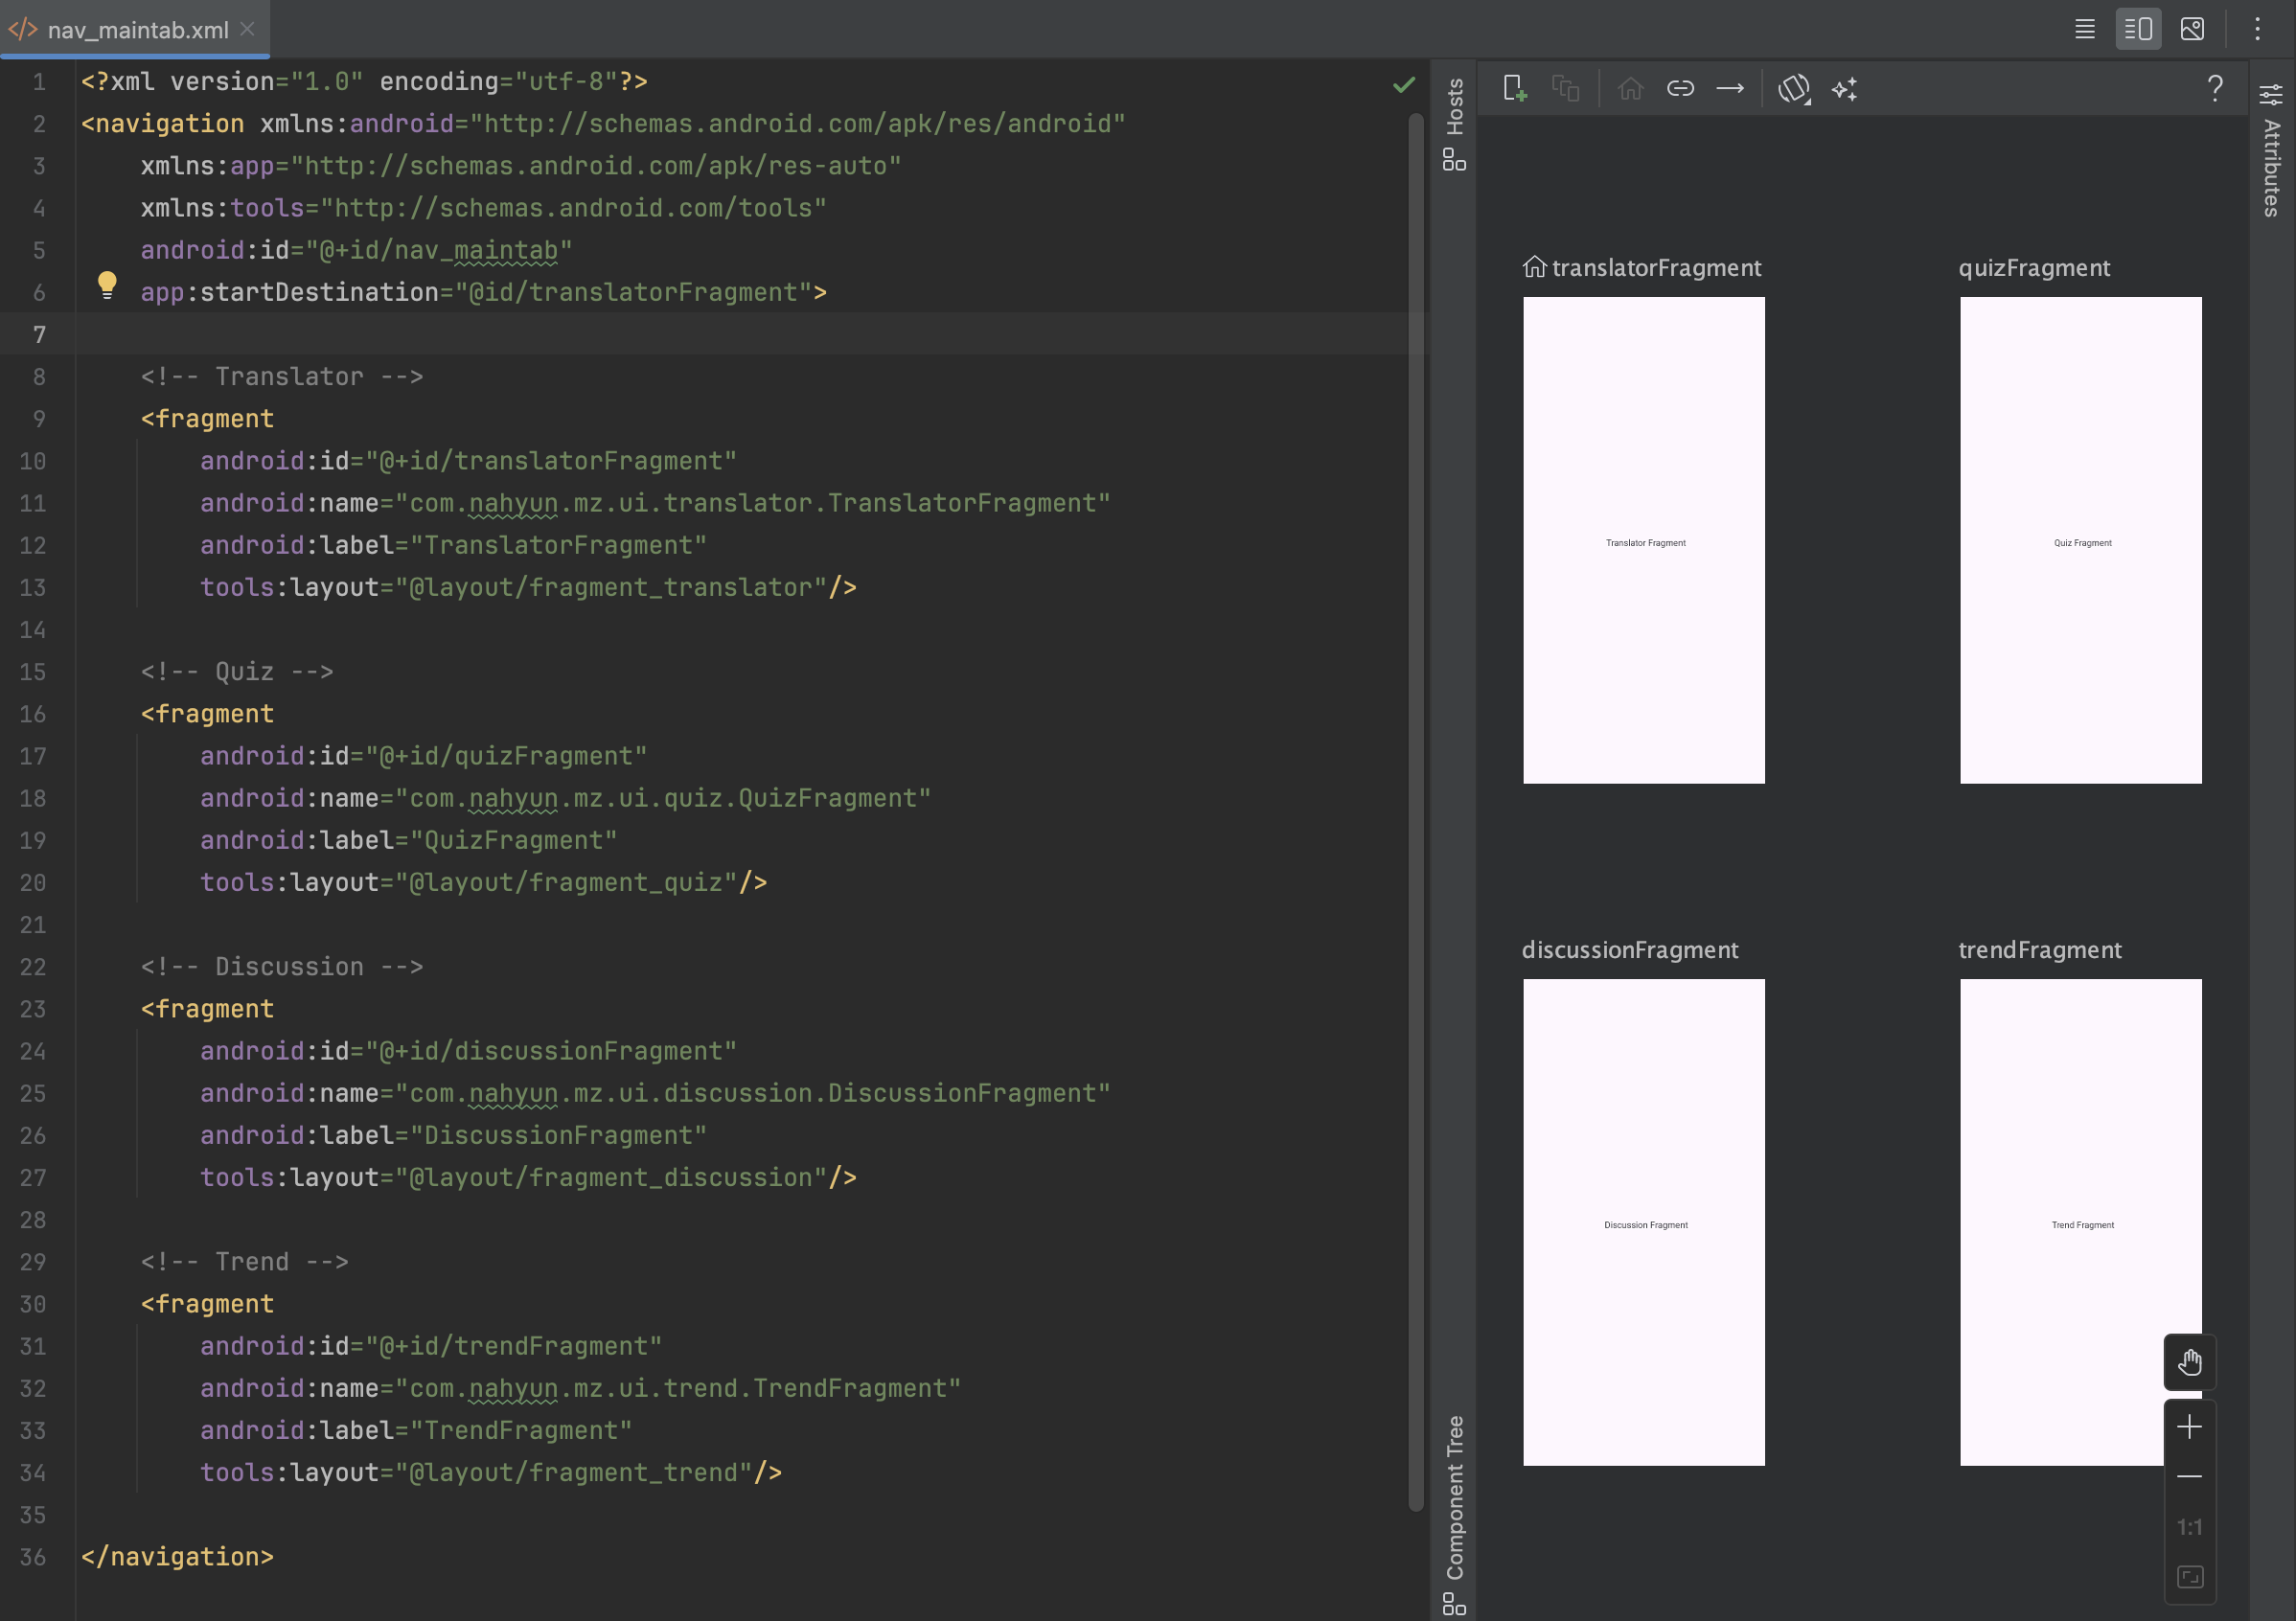Click the TrendFragment class name on line 32

click(849, 1388)
